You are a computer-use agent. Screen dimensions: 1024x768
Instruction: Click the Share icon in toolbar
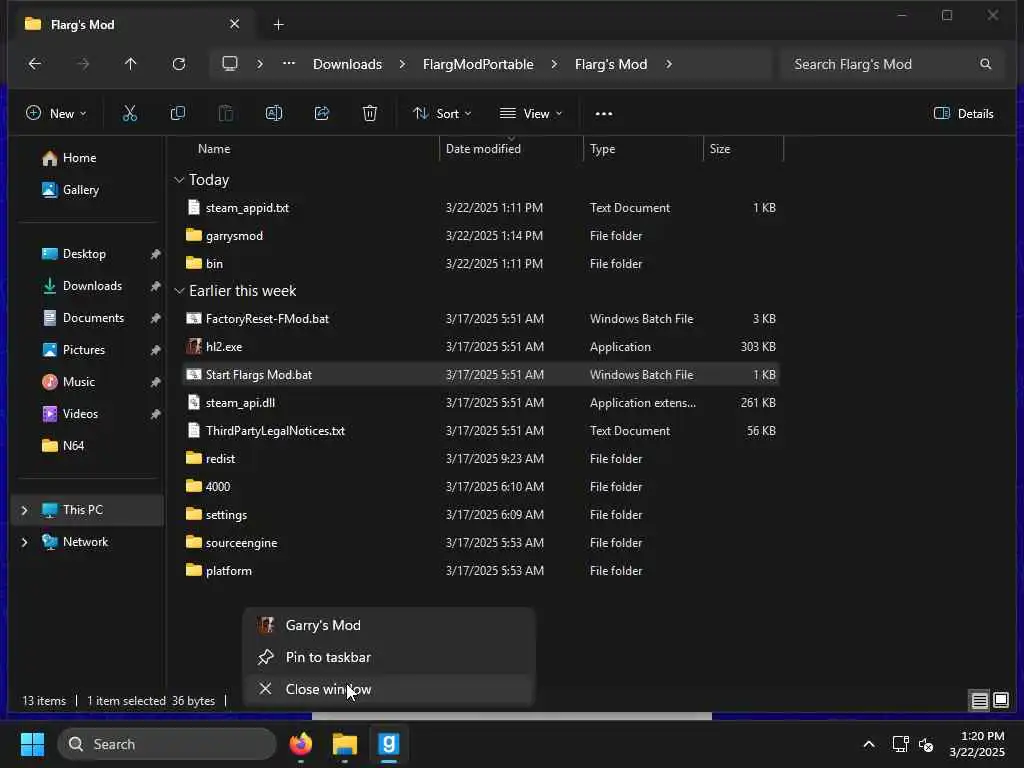pos(322,114)
